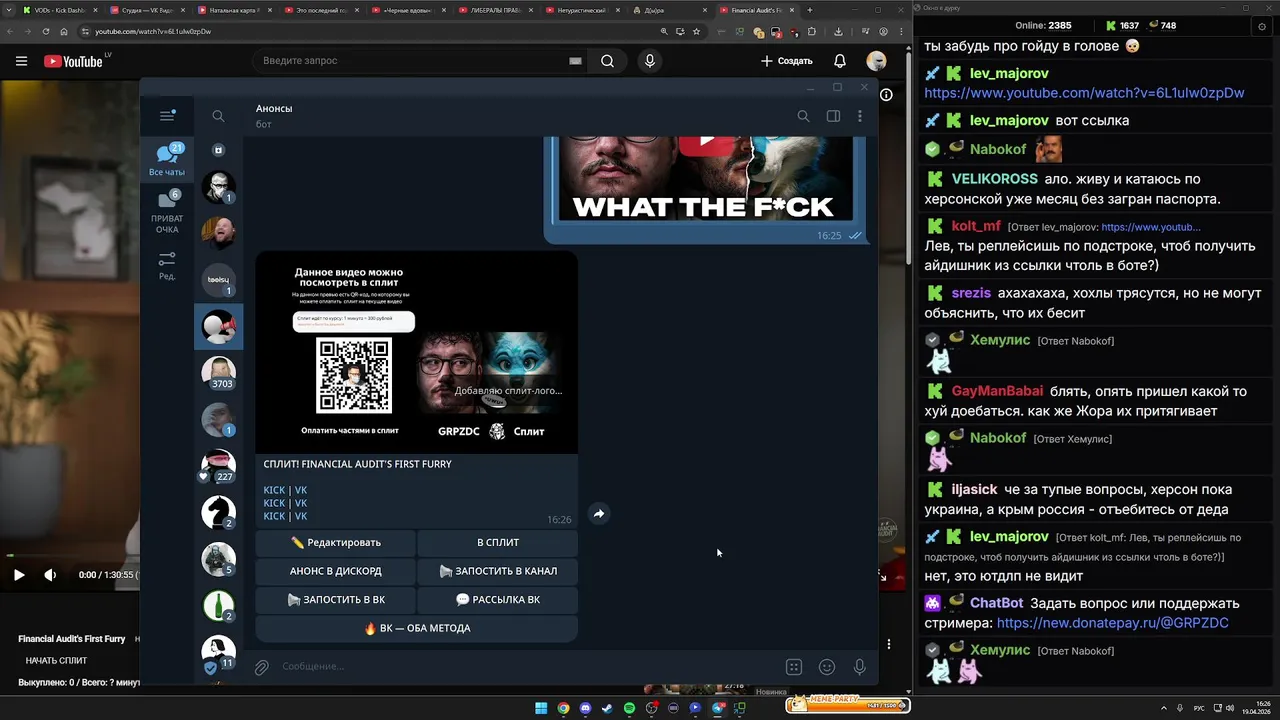Click the YouTube Создать button

[x=787, y=61]
